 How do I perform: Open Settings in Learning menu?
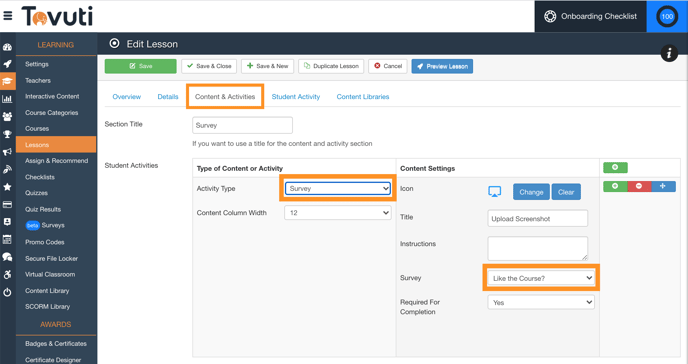click(x=37, y=64)
